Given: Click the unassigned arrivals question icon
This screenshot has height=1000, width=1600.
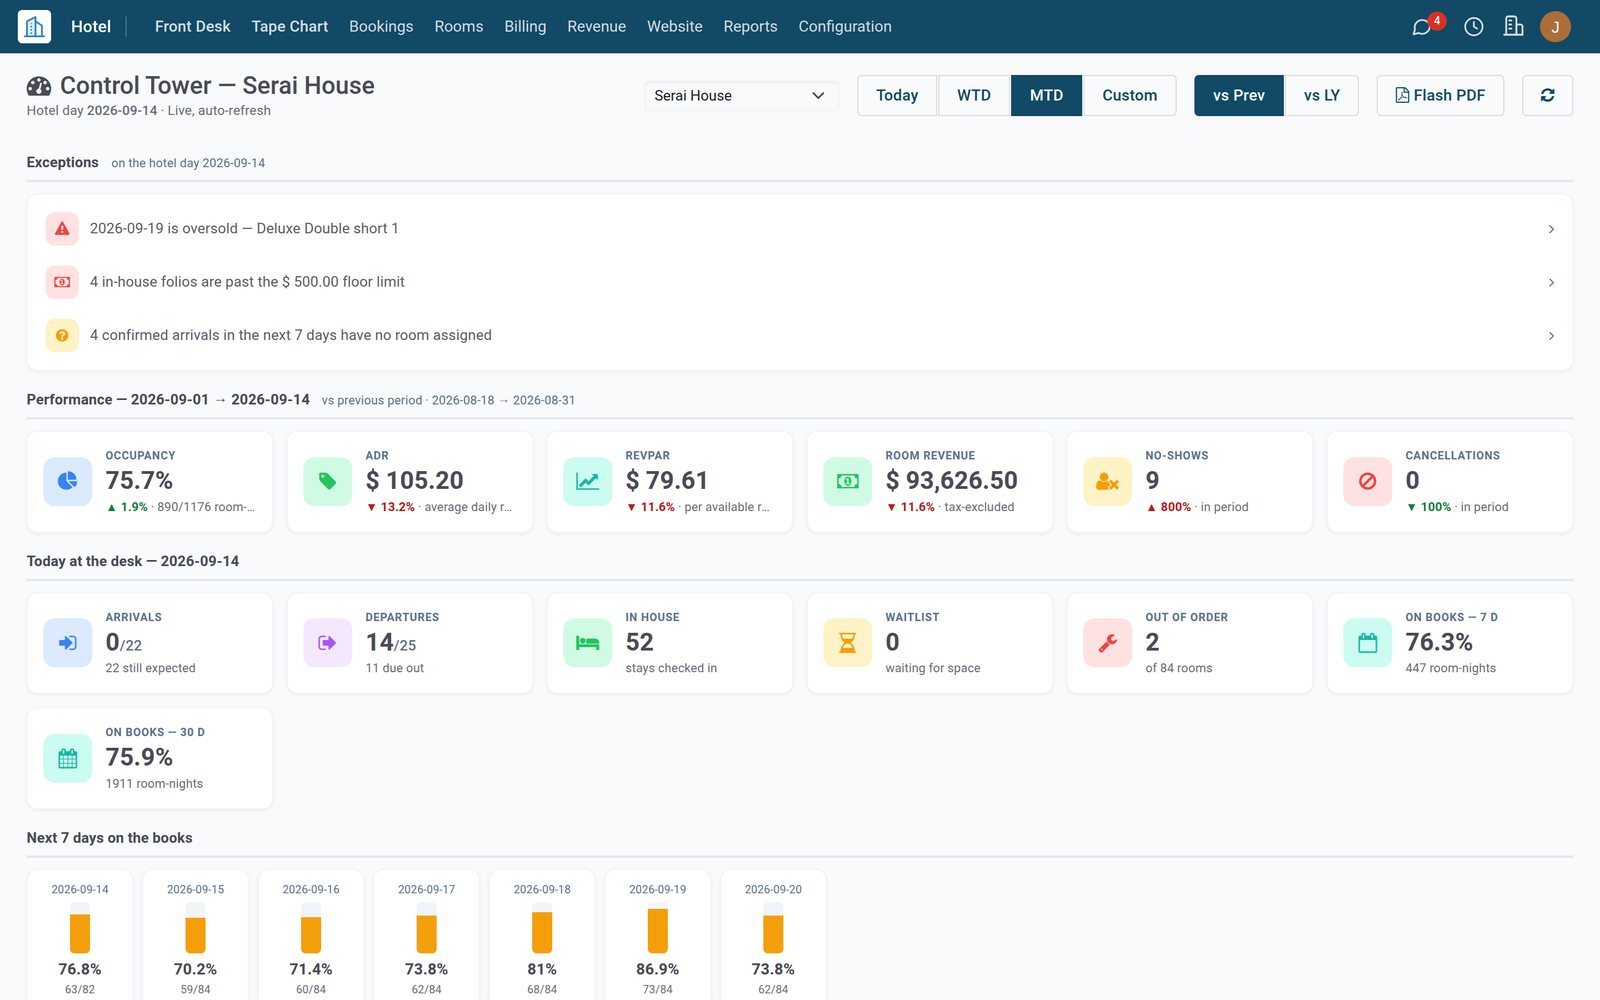Looking at the screenshot, I should click(62, 335).
